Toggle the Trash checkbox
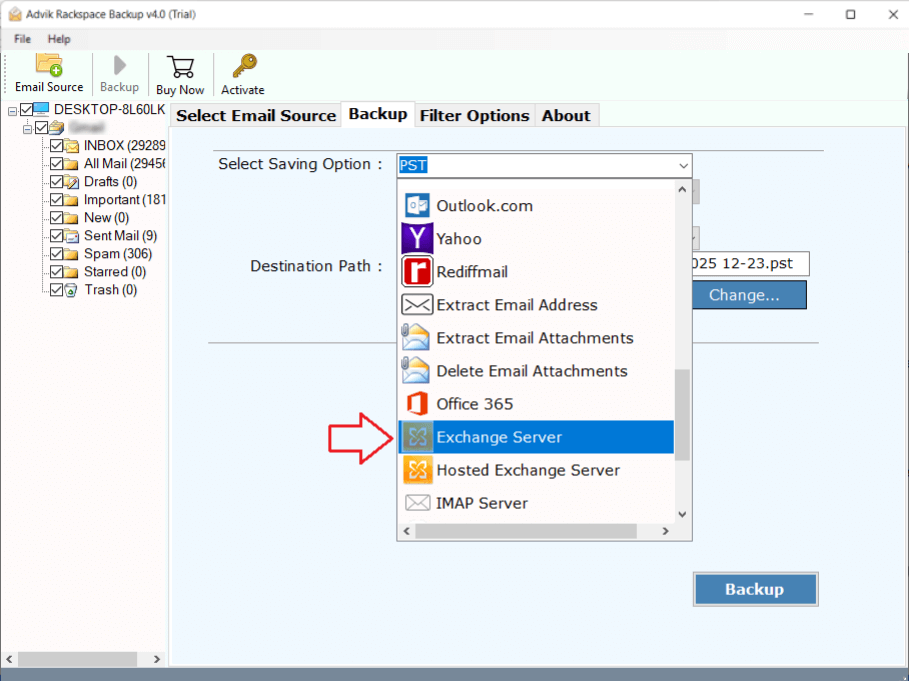This screenshot has width=909, height=681. click(56, 290)
